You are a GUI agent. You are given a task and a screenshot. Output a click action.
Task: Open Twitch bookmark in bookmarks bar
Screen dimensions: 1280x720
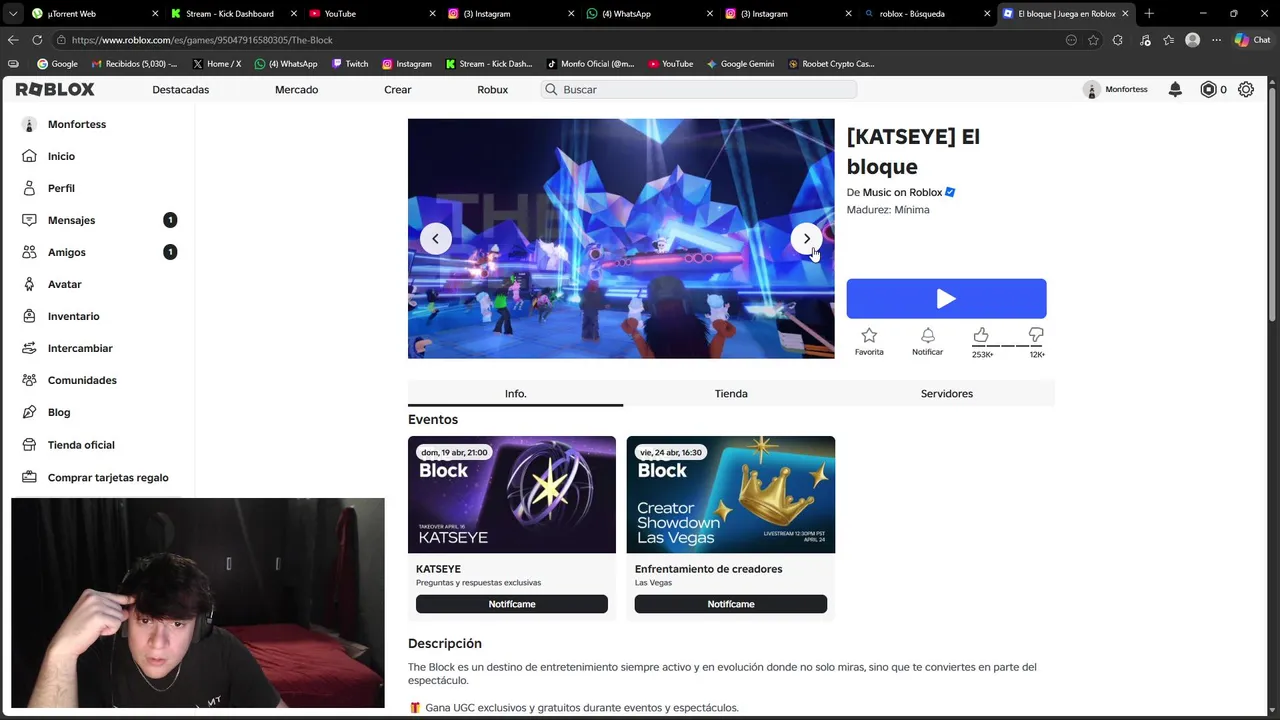click(349, 63)
